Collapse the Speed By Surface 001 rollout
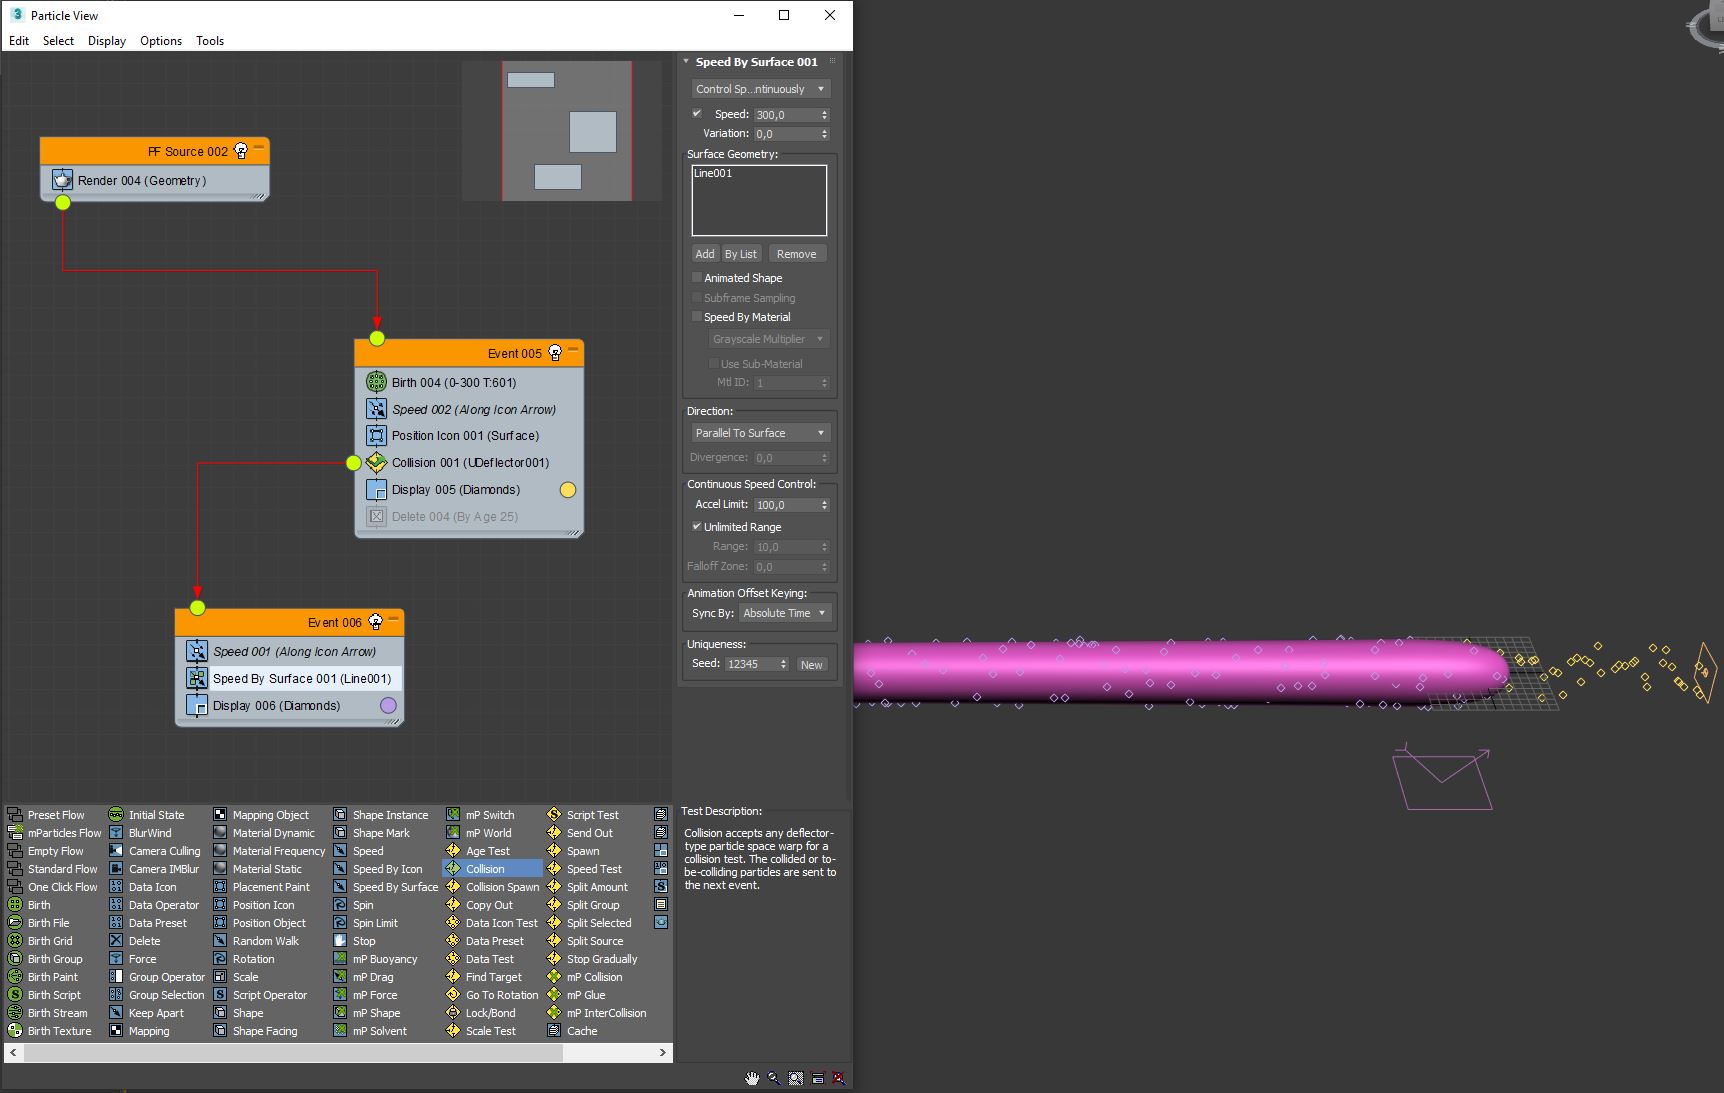Viewport: 1724px width, 1093px height. tap(686, 61)
